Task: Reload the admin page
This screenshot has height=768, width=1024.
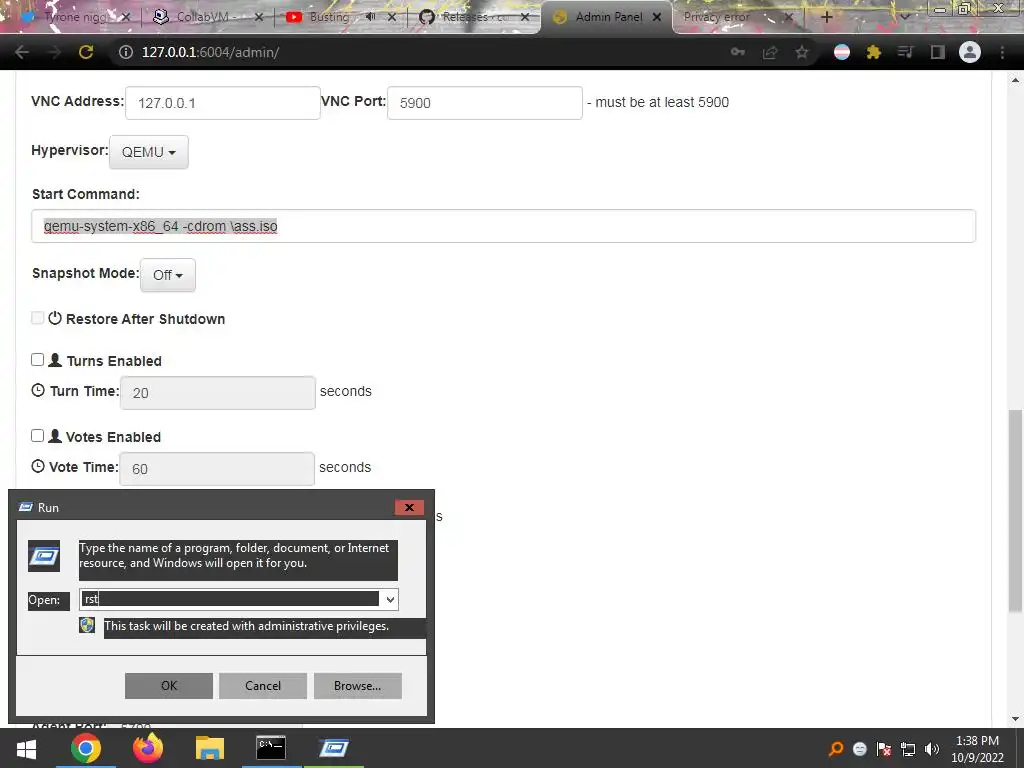Action: tap(86, 52)
